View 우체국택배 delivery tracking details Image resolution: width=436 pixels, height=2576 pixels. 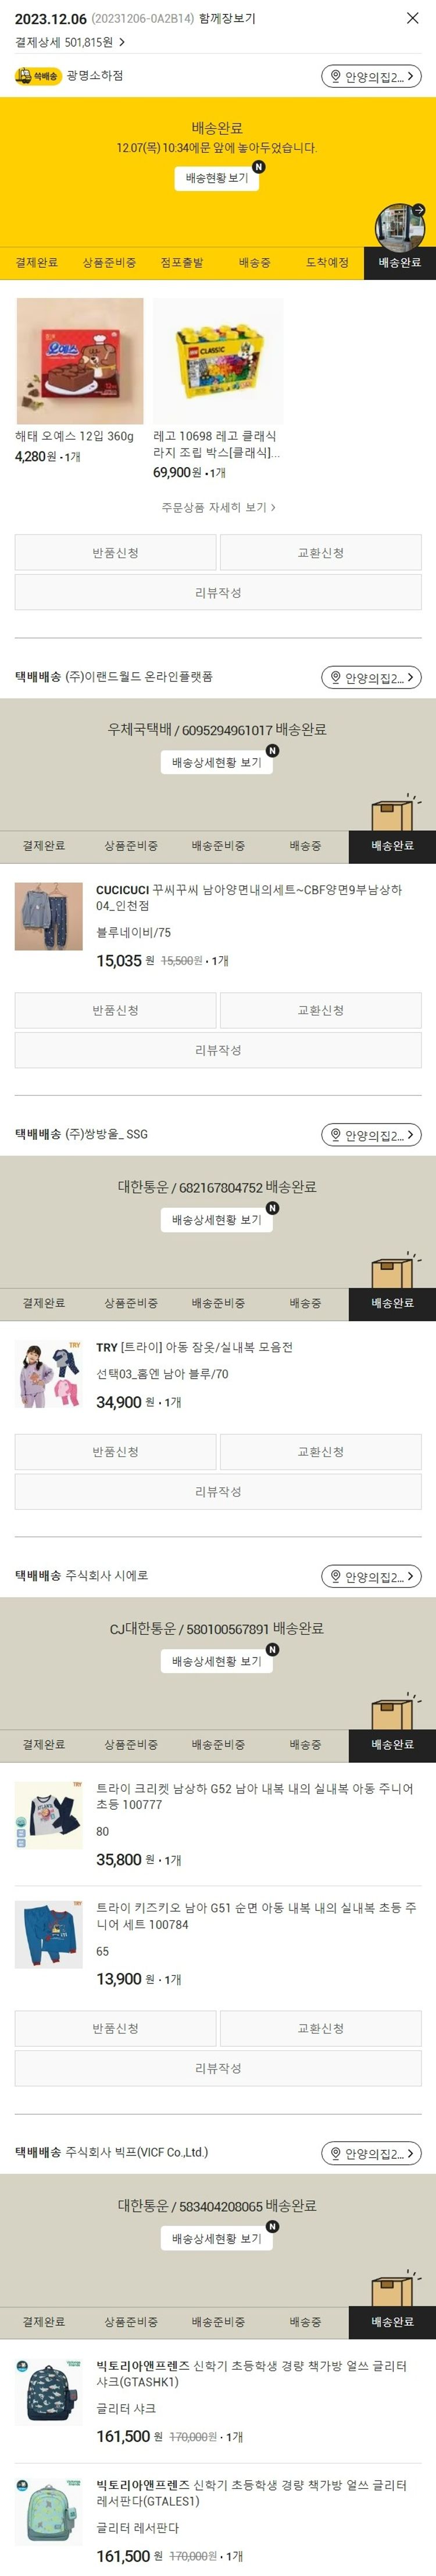point(217,762)
